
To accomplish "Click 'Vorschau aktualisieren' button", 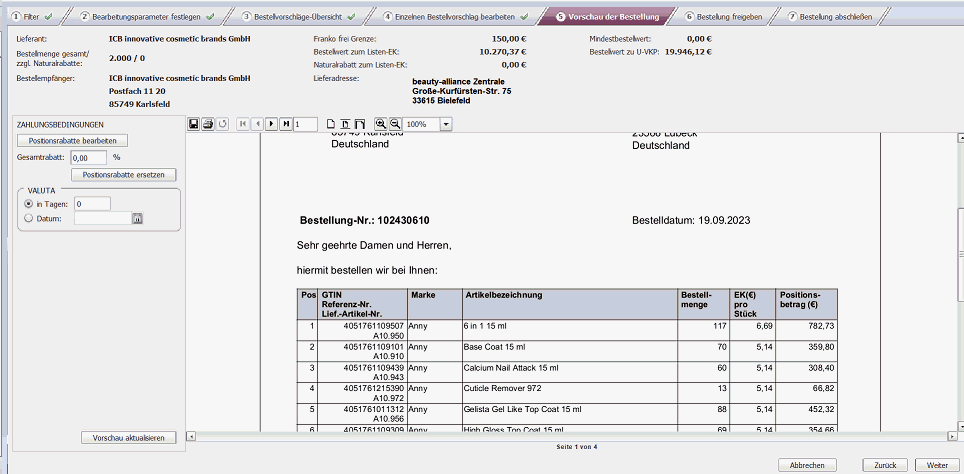I will click(x=128, y=438).
